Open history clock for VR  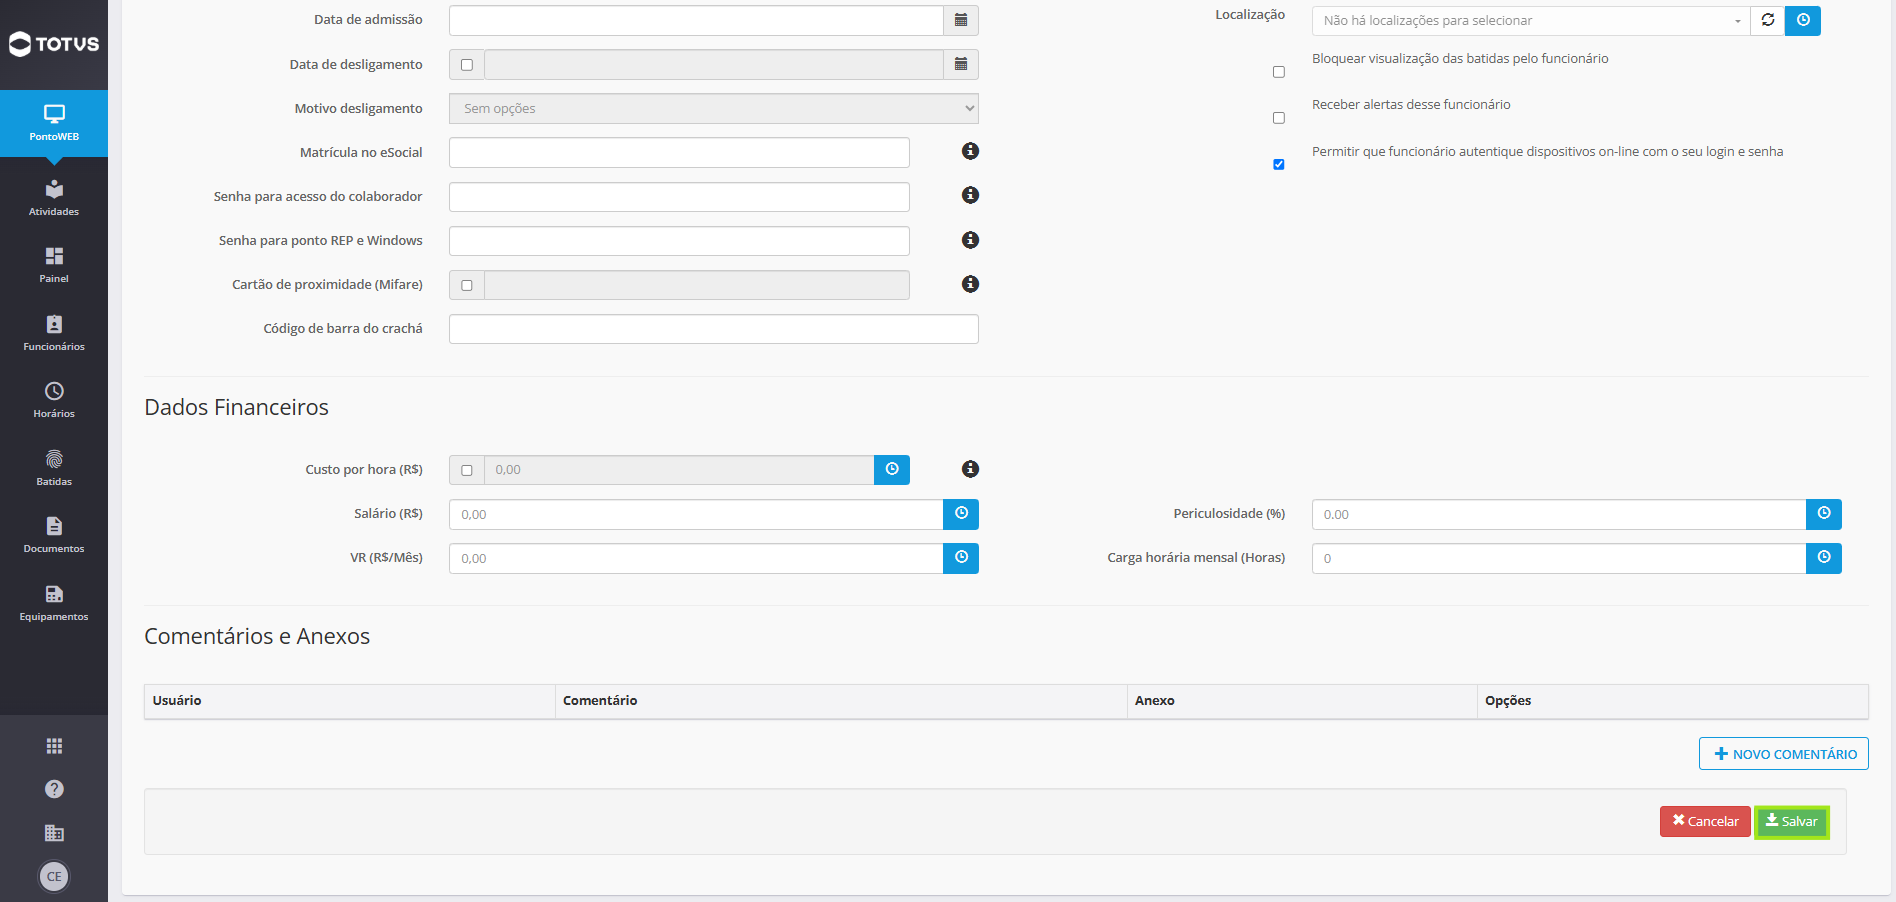(961, 558)
